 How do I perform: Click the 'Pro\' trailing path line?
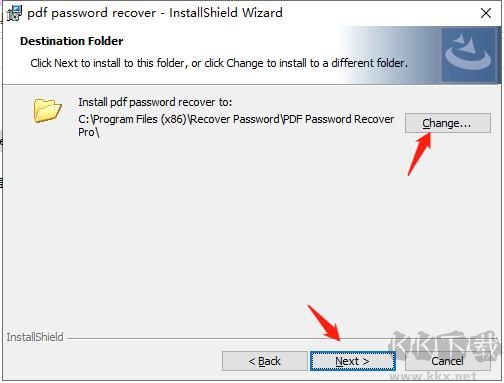tap(89, 132)
